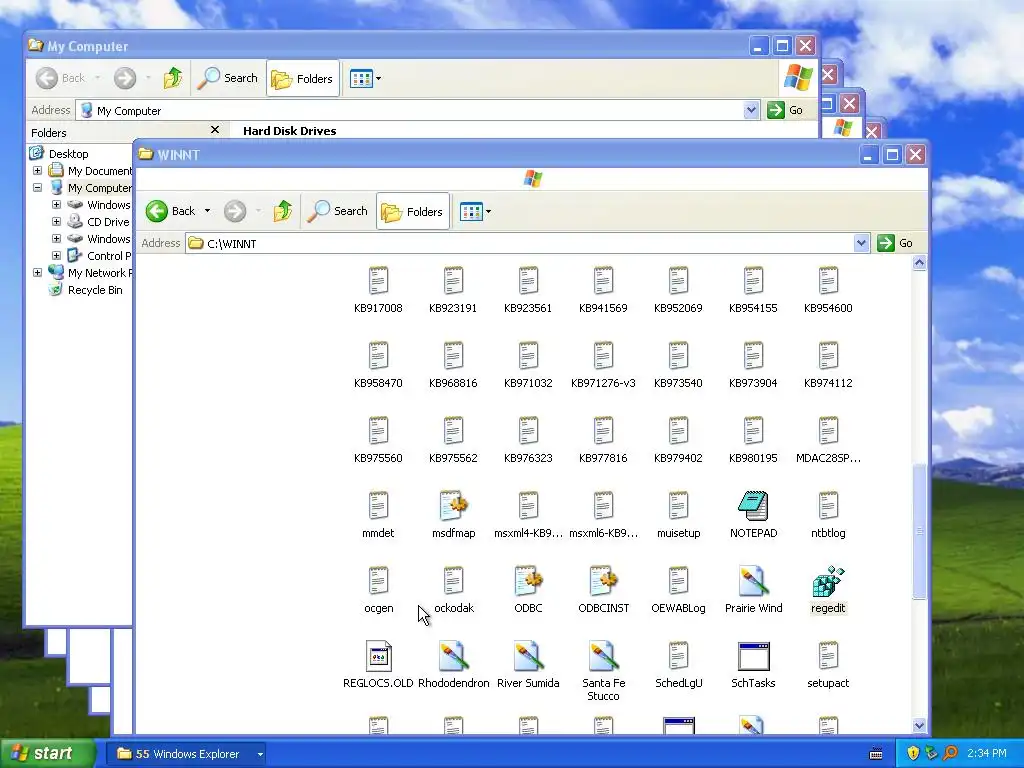Open the Start menu

pos(47,753)
